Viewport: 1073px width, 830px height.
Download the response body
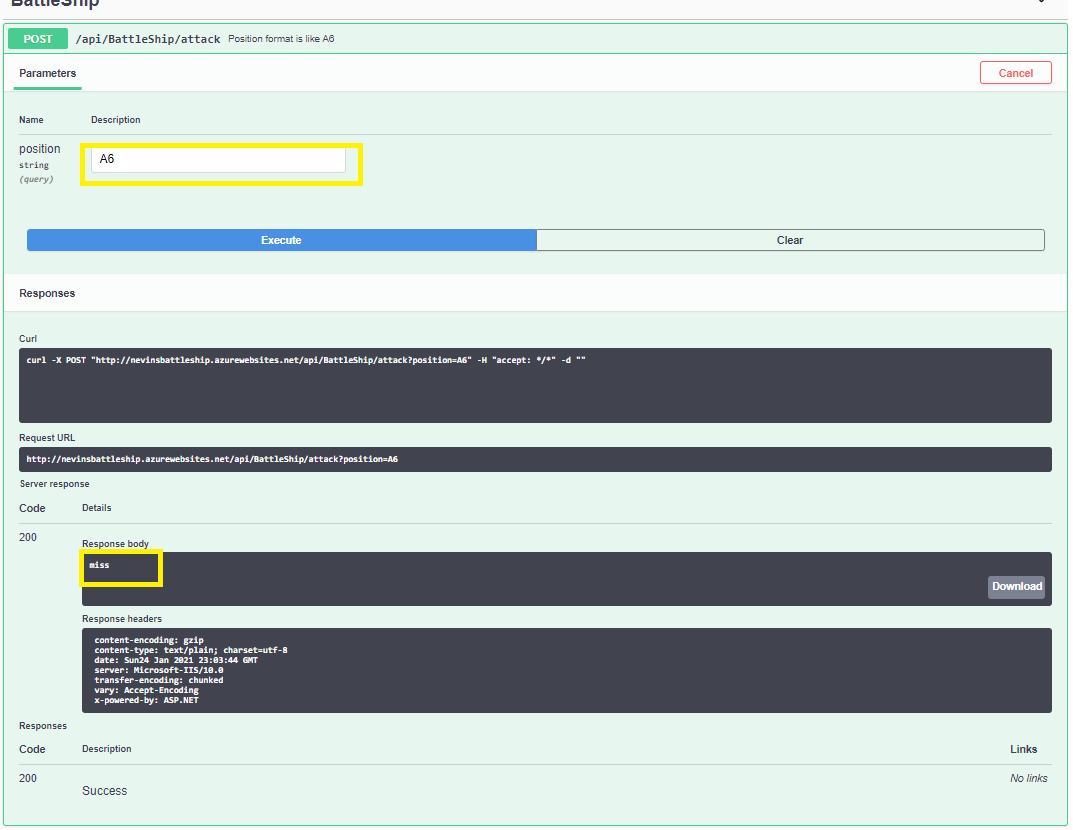point(1016,586)
